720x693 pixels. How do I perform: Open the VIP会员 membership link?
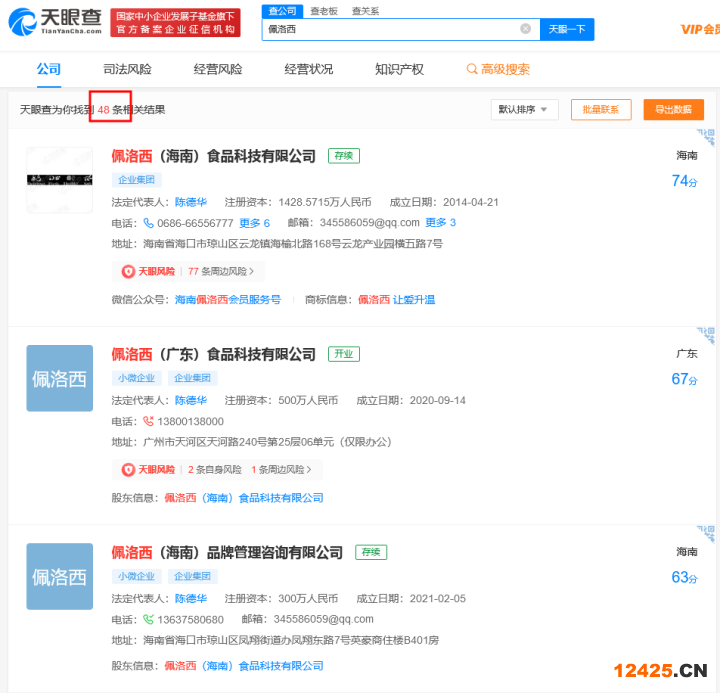(700, 29)
